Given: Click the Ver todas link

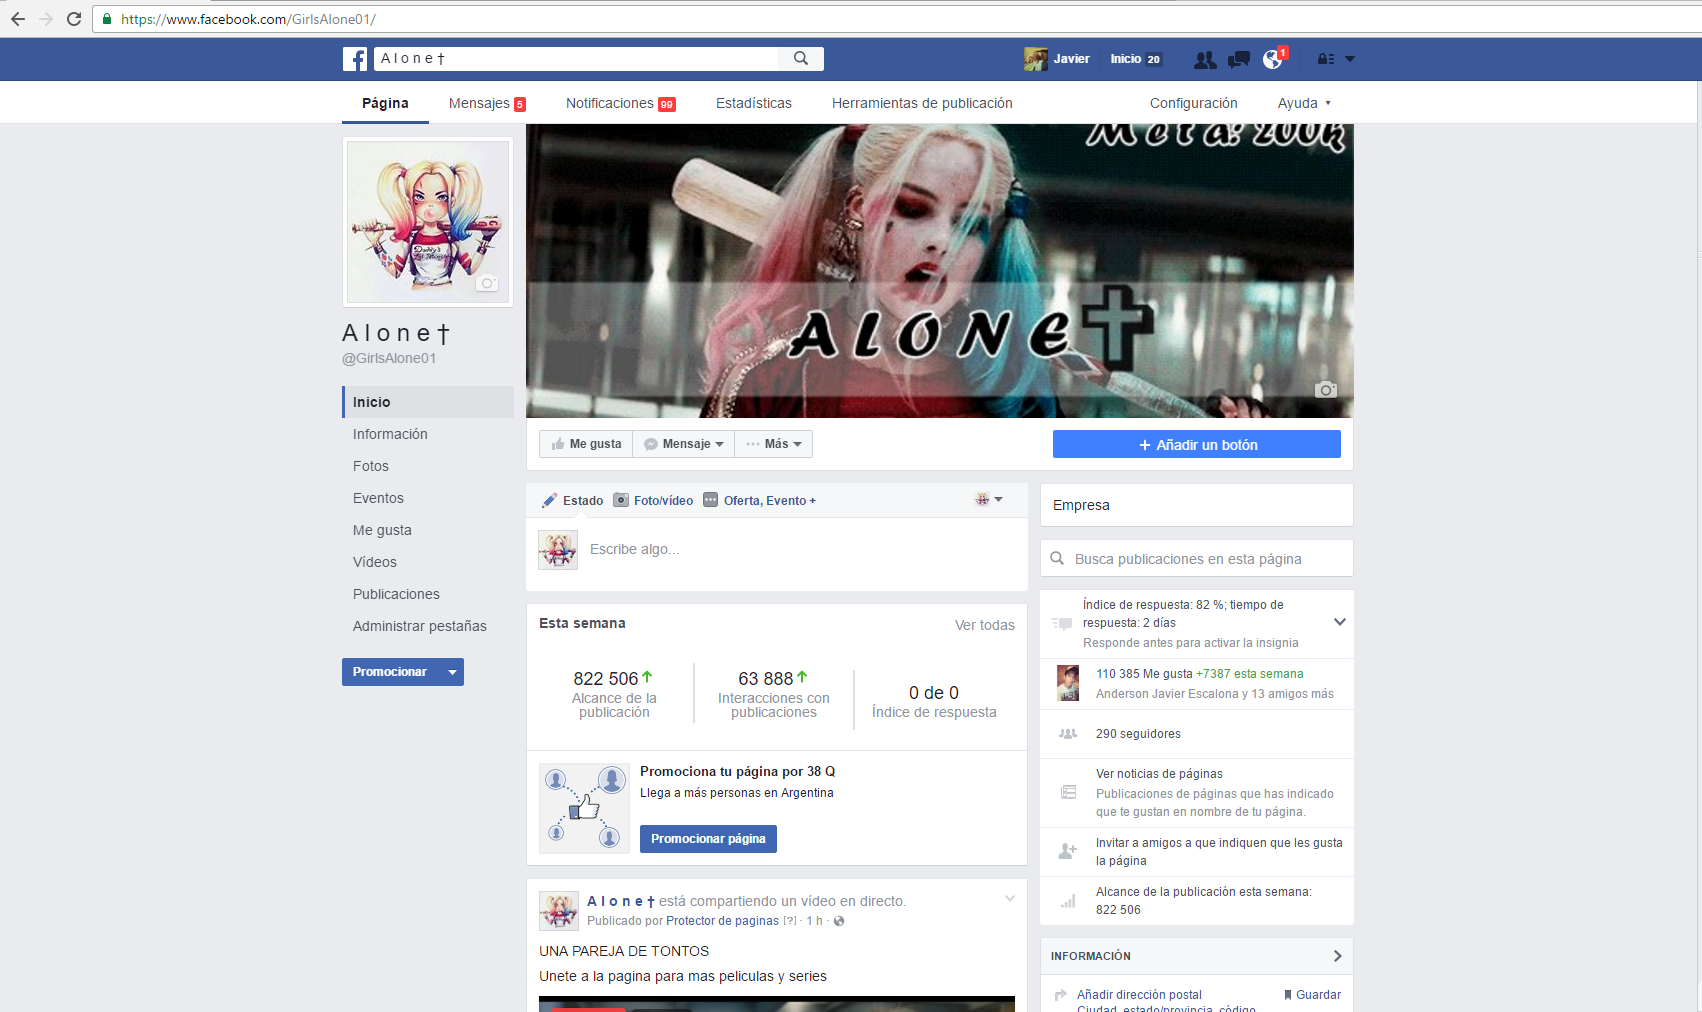Looking at the screenshot, I should pos(985,625).
